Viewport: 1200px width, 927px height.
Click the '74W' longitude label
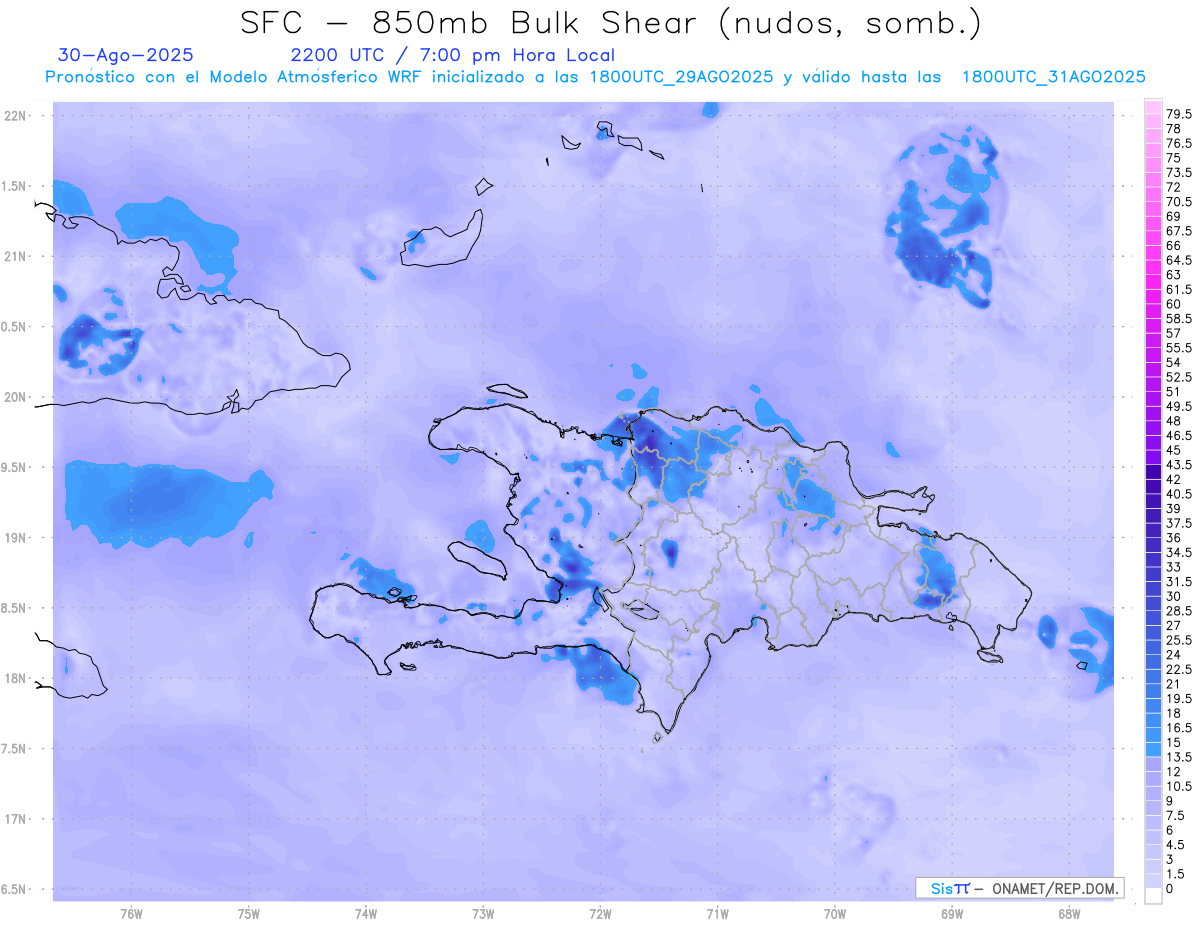click(x=366, y=913)
